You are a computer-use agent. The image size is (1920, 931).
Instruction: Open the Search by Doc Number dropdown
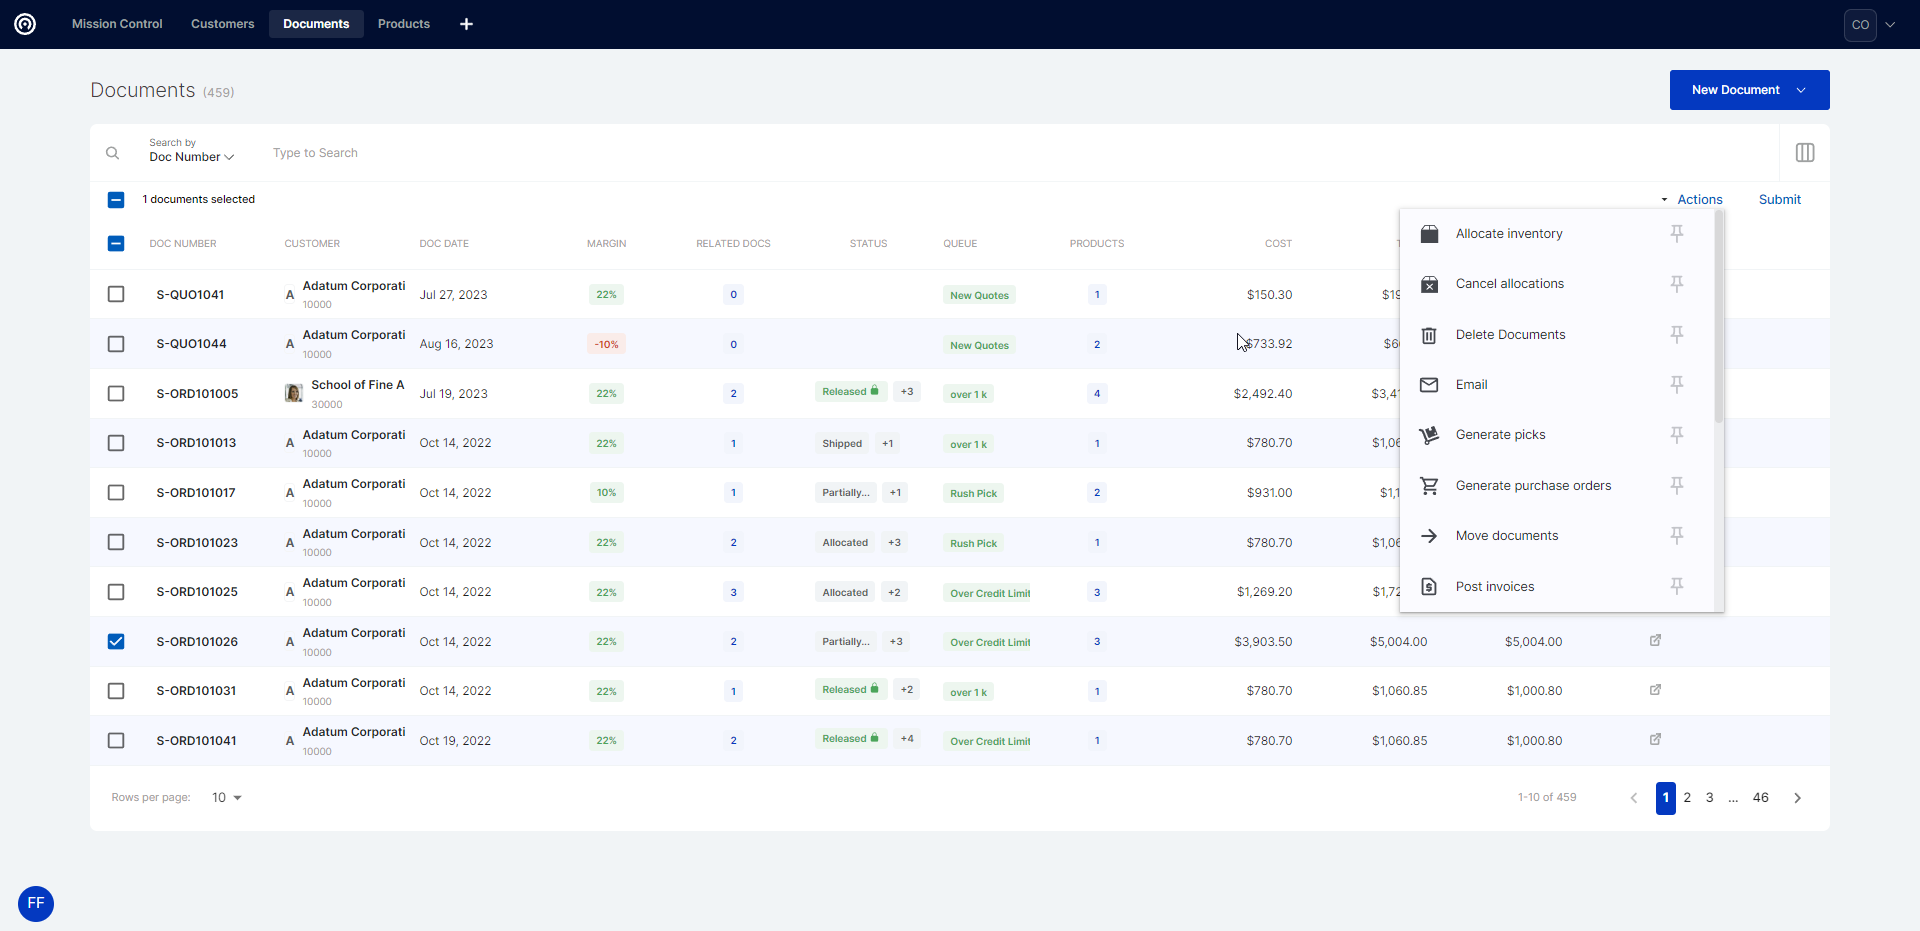[191, 157]
